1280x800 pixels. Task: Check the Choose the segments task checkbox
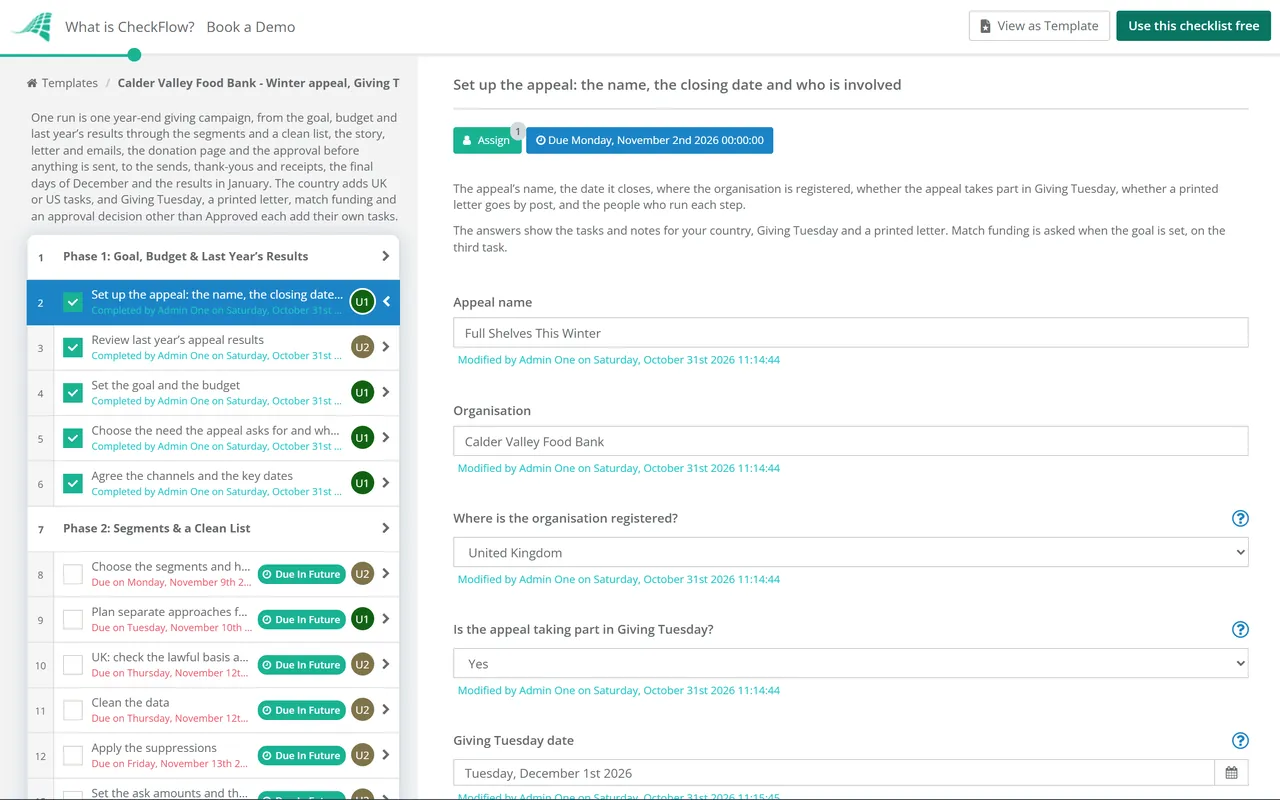click(73, 574)
